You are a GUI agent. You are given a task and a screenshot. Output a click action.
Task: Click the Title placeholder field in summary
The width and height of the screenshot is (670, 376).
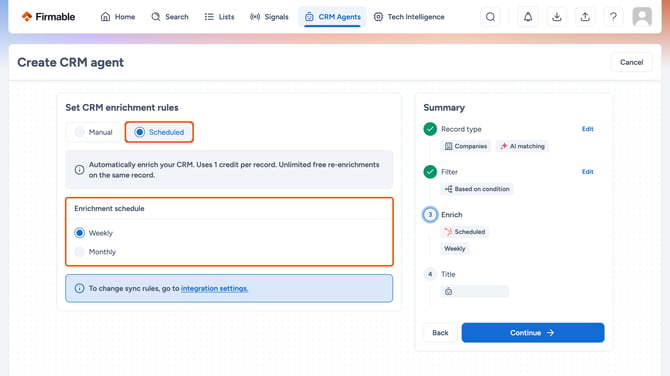(475, 291)
